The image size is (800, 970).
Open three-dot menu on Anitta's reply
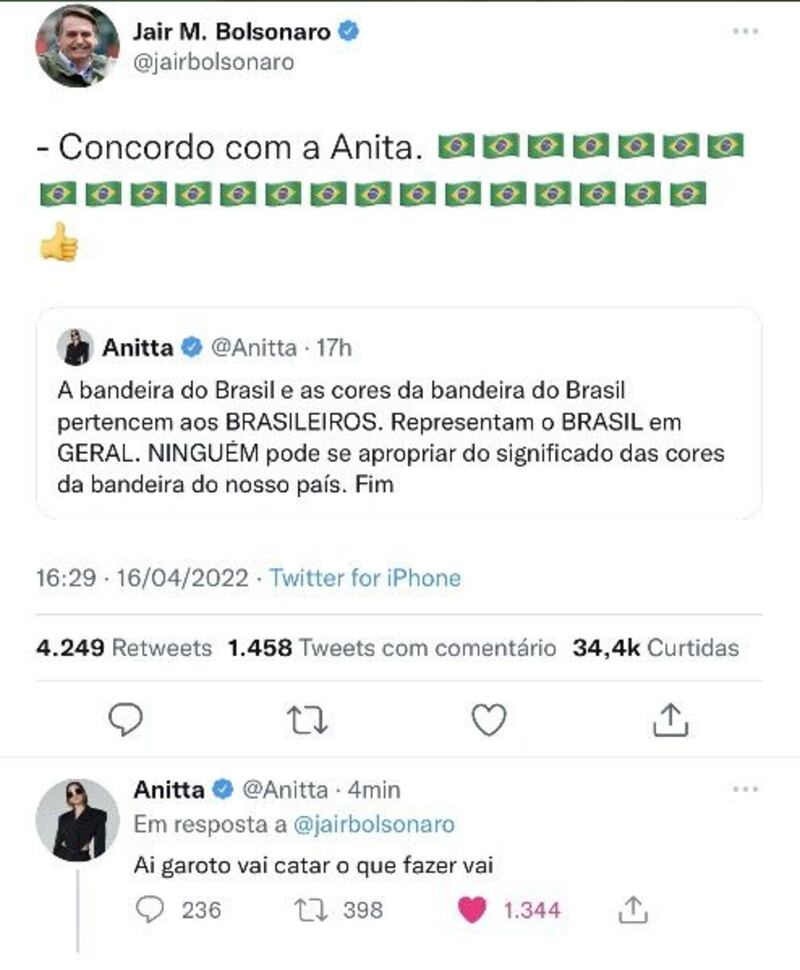point(745,789)
